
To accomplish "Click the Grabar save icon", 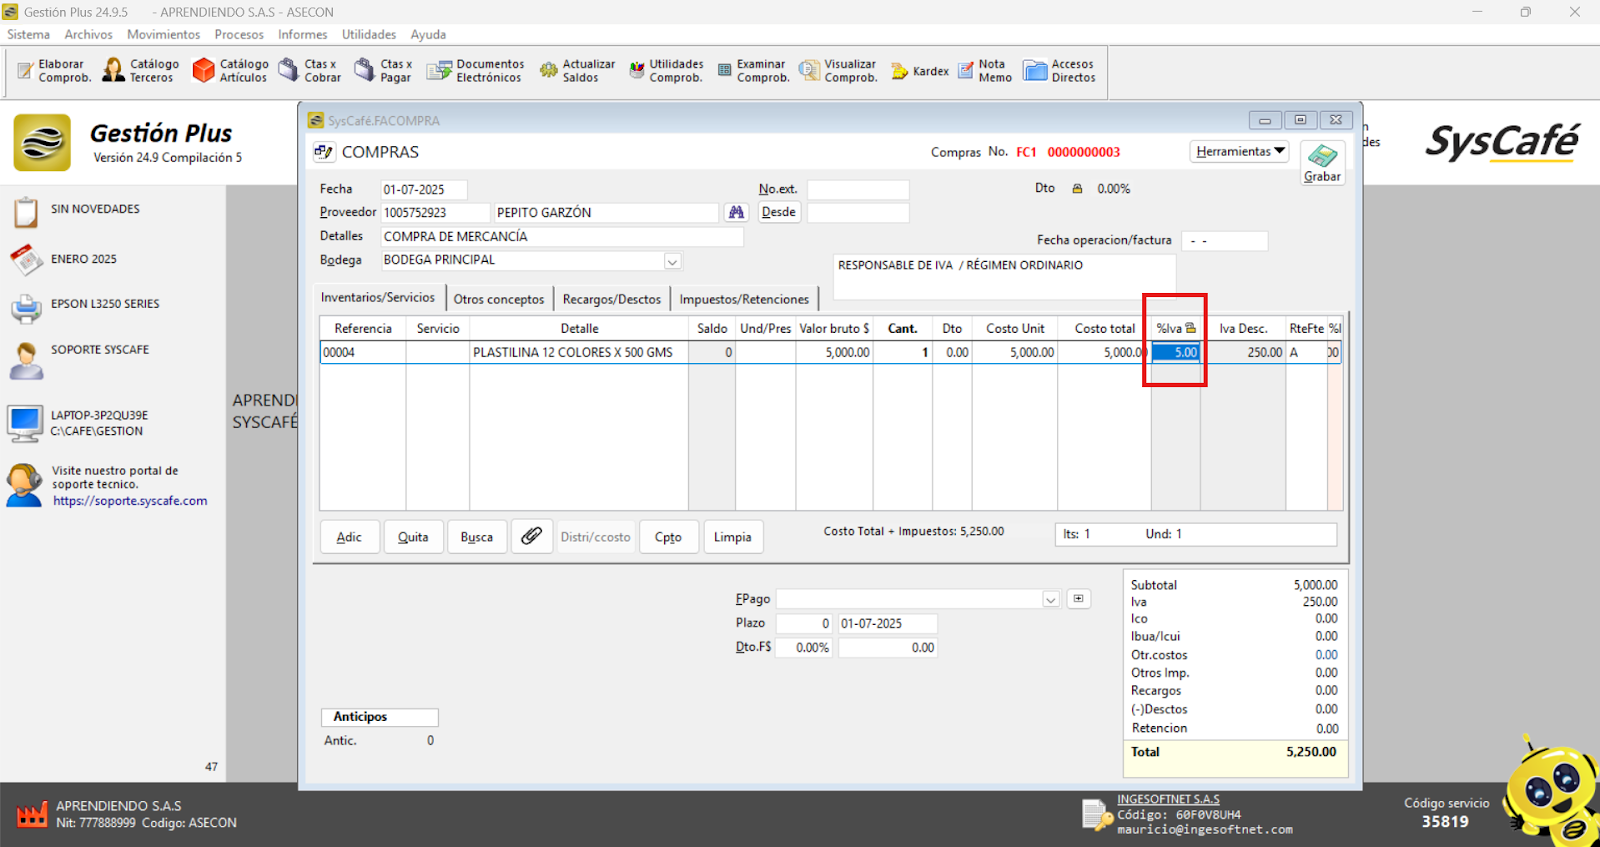I will click(x=1322, y=158).
